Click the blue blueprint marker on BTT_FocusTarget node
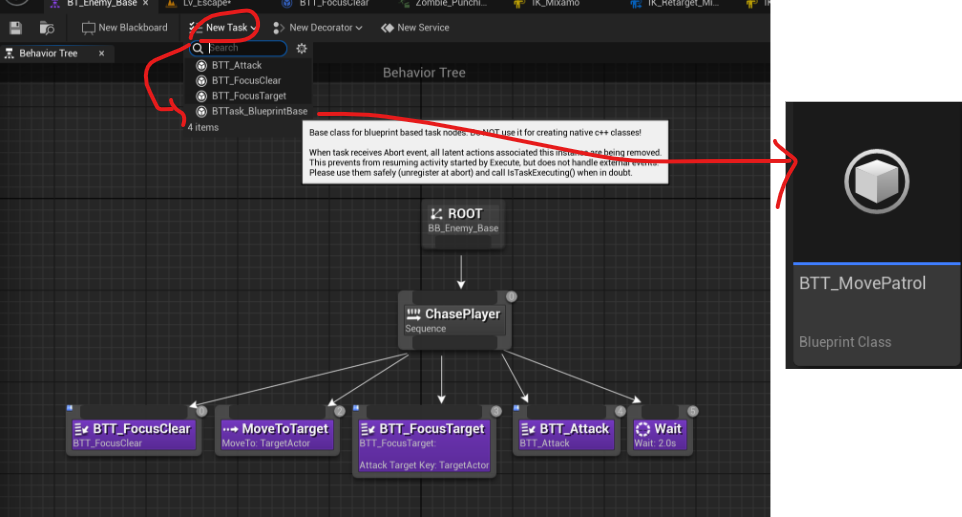 tap(356, 408)
